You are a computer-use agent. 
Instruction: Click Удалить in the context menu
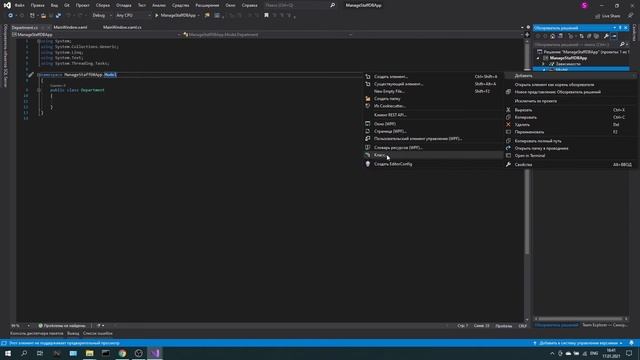pyautogui.click(x=571, y=125)
